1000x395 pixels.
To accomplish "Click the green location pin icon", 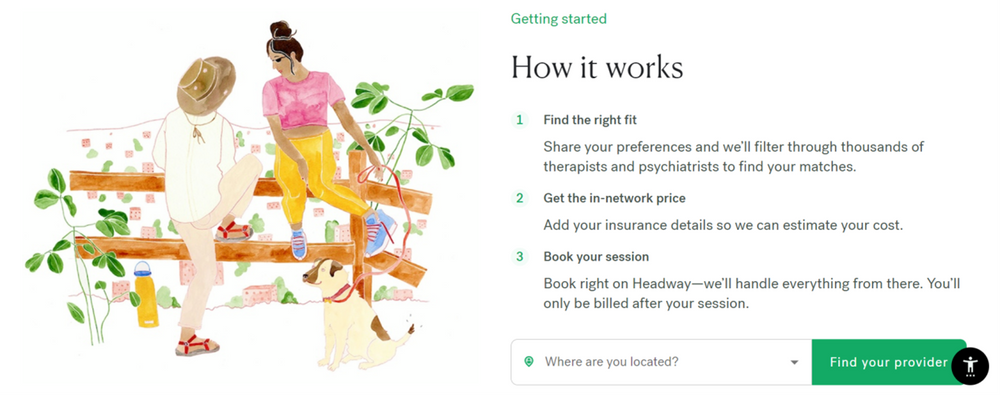I will click(528, 362).
